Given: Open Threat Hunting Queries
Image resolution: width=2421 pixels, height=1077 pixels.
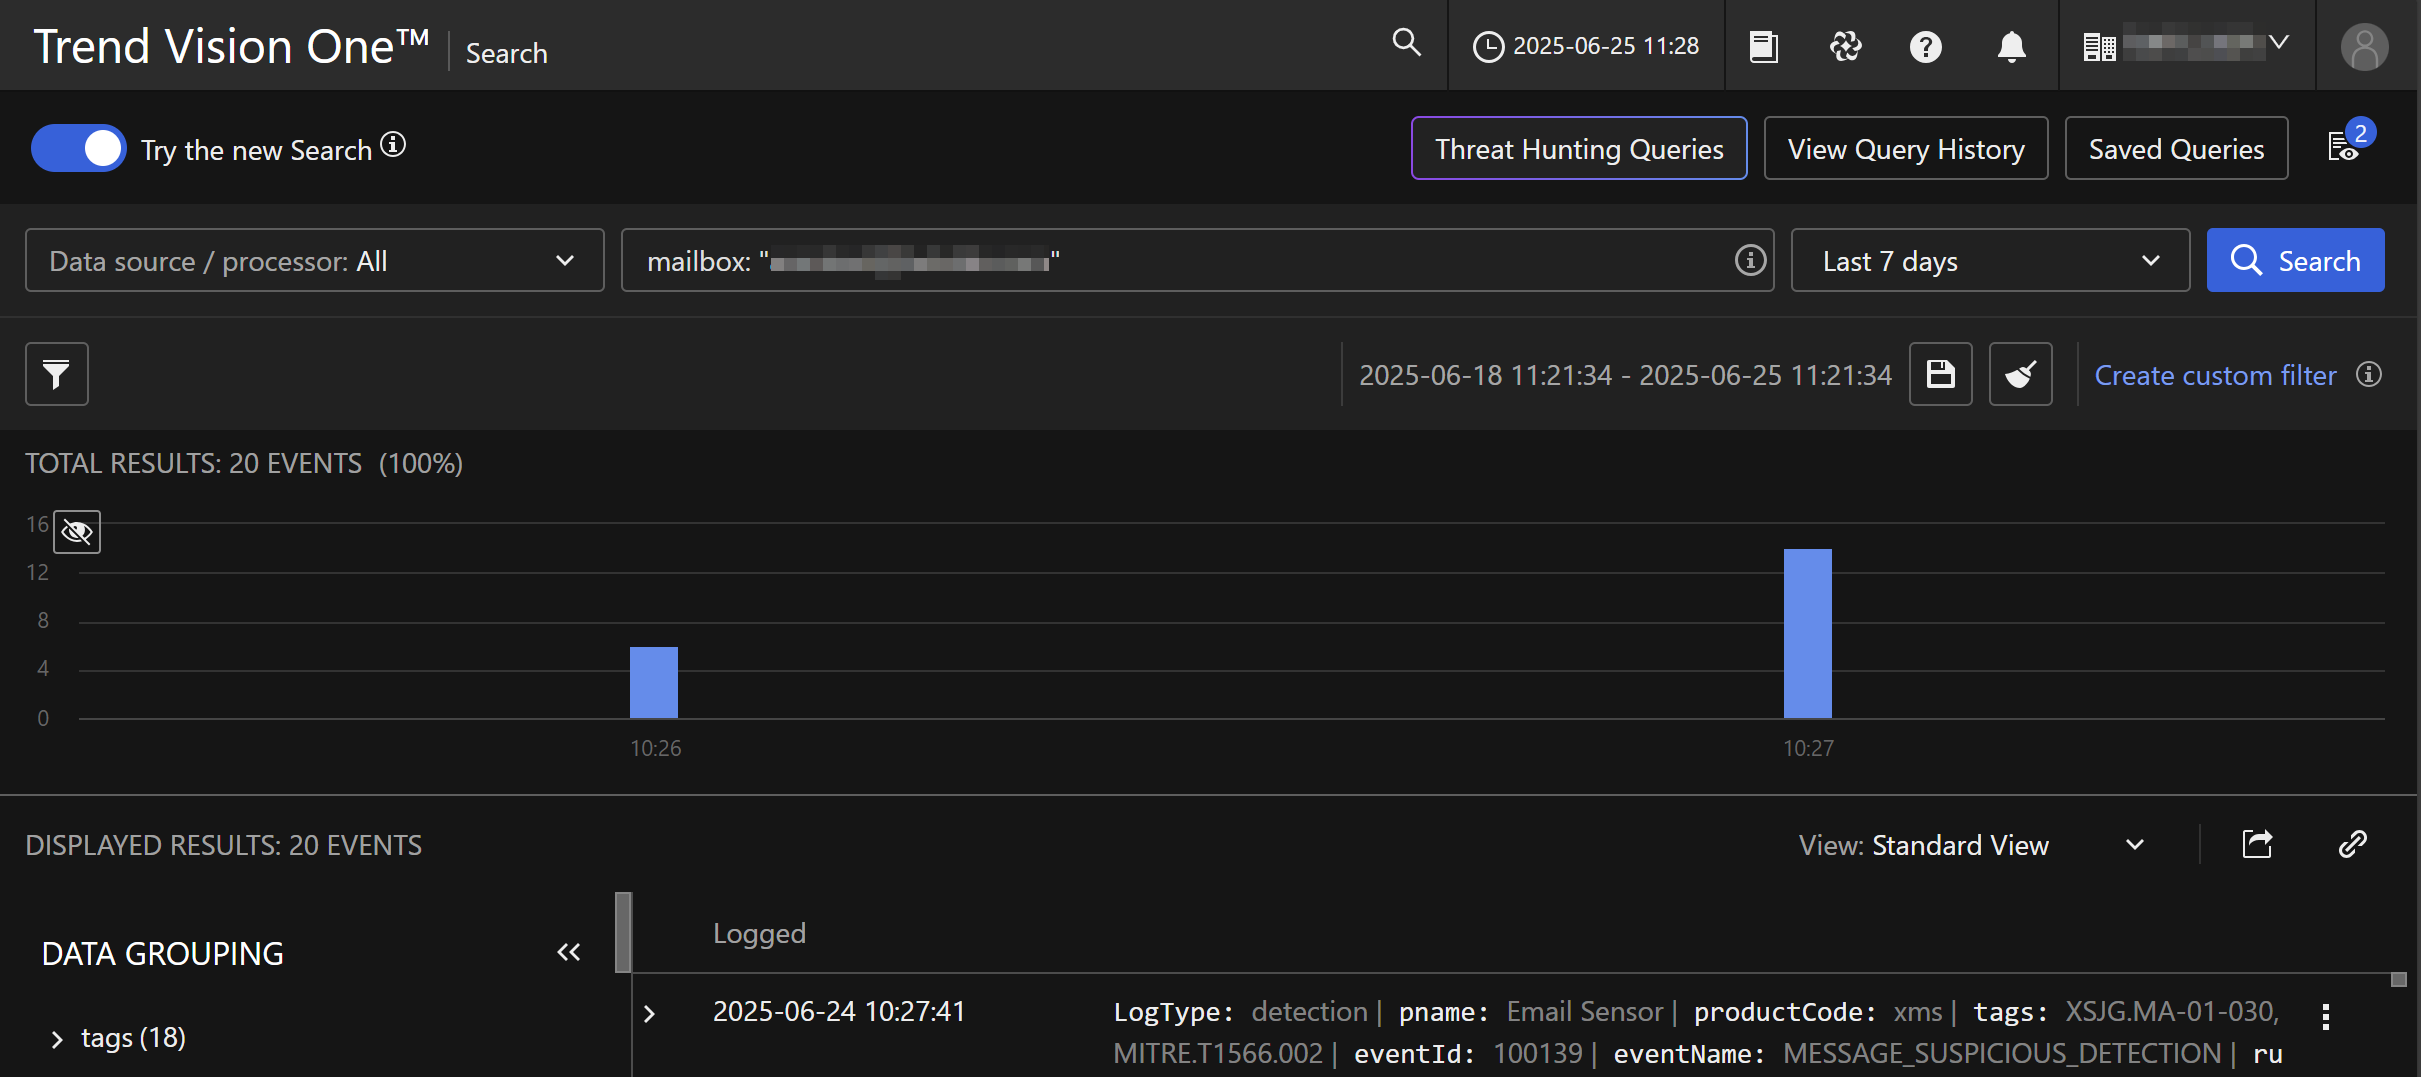Looking at the screenshot, I should [1578, 149].
